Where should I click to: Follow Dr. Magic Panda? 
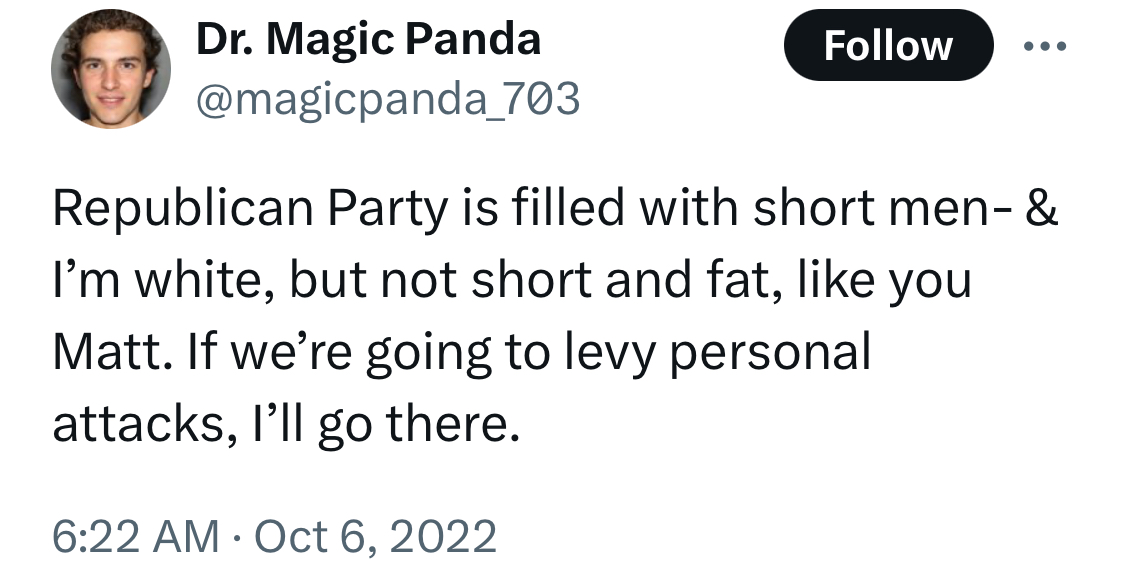888,45
